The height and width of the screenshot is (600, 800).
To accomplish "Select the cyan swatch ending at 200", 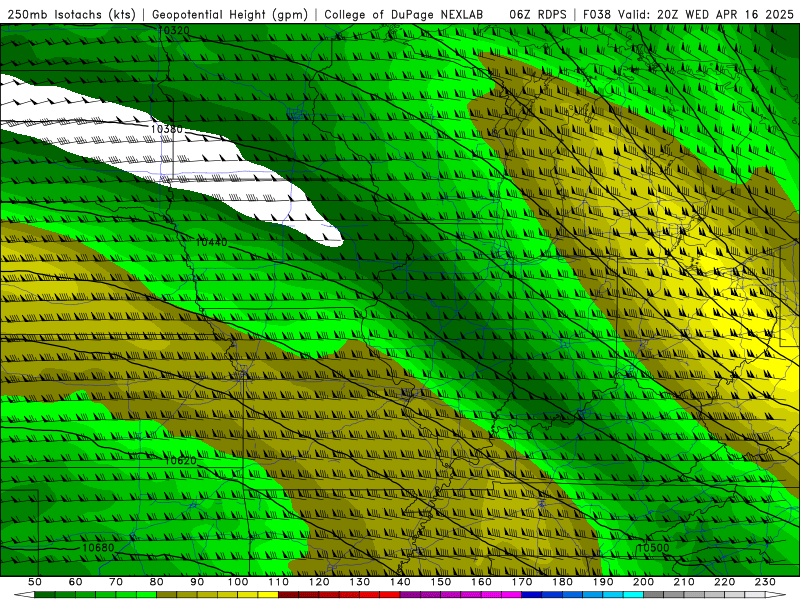I will coord(634,595).
